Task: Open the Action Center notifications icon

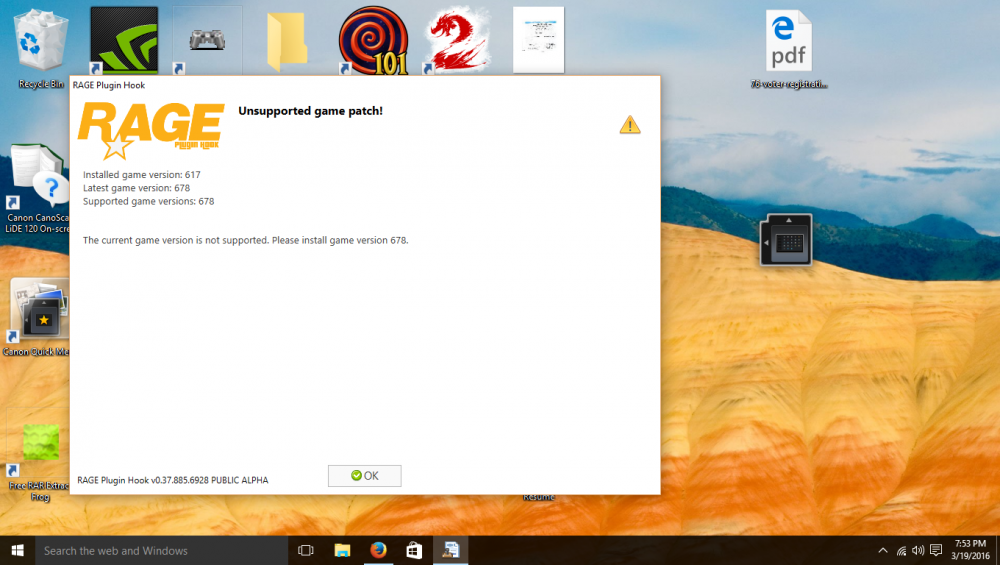Action: coord(936,550)
